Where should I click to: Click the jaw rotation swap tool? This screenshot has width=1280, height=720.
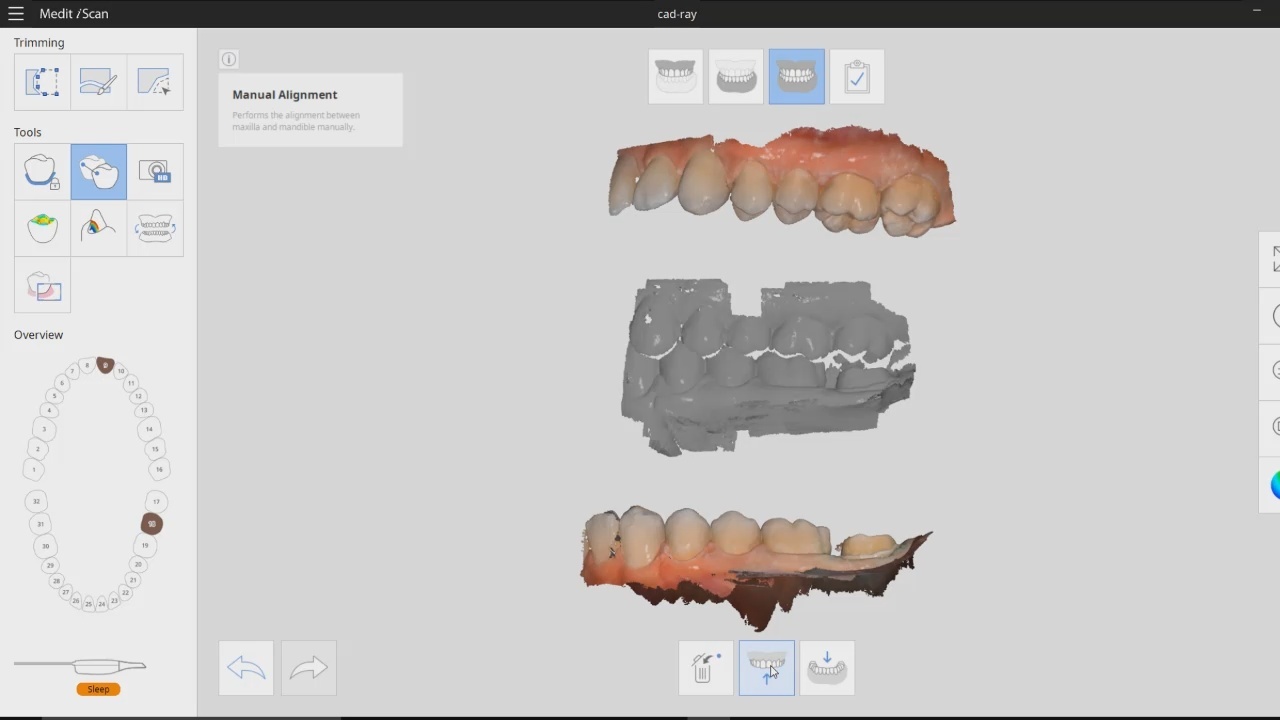155,228
